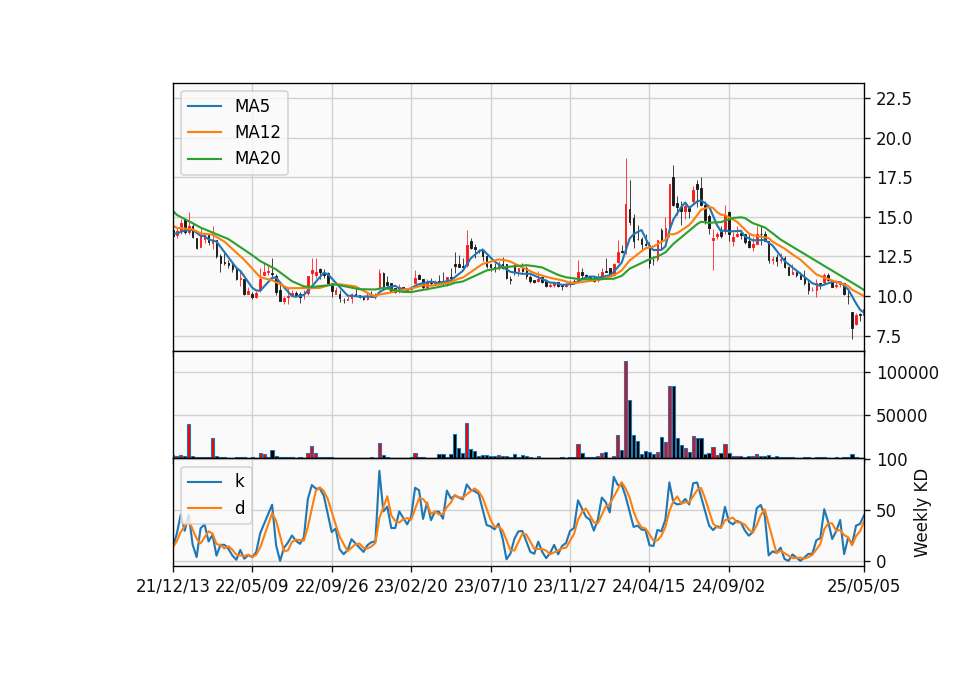Click the 22/09/26 date tick label
960x690 pixels.
(x=332, y=586)
